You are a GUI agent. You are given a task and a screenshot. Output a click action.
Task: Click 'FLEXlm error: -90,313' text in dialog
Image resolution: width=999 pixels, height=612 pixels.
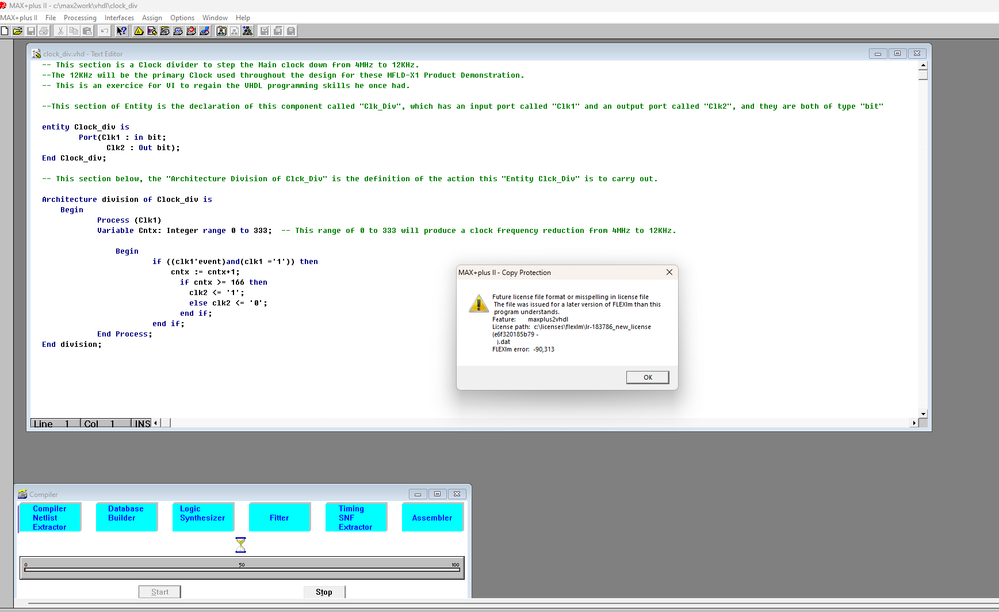(523, 349)
